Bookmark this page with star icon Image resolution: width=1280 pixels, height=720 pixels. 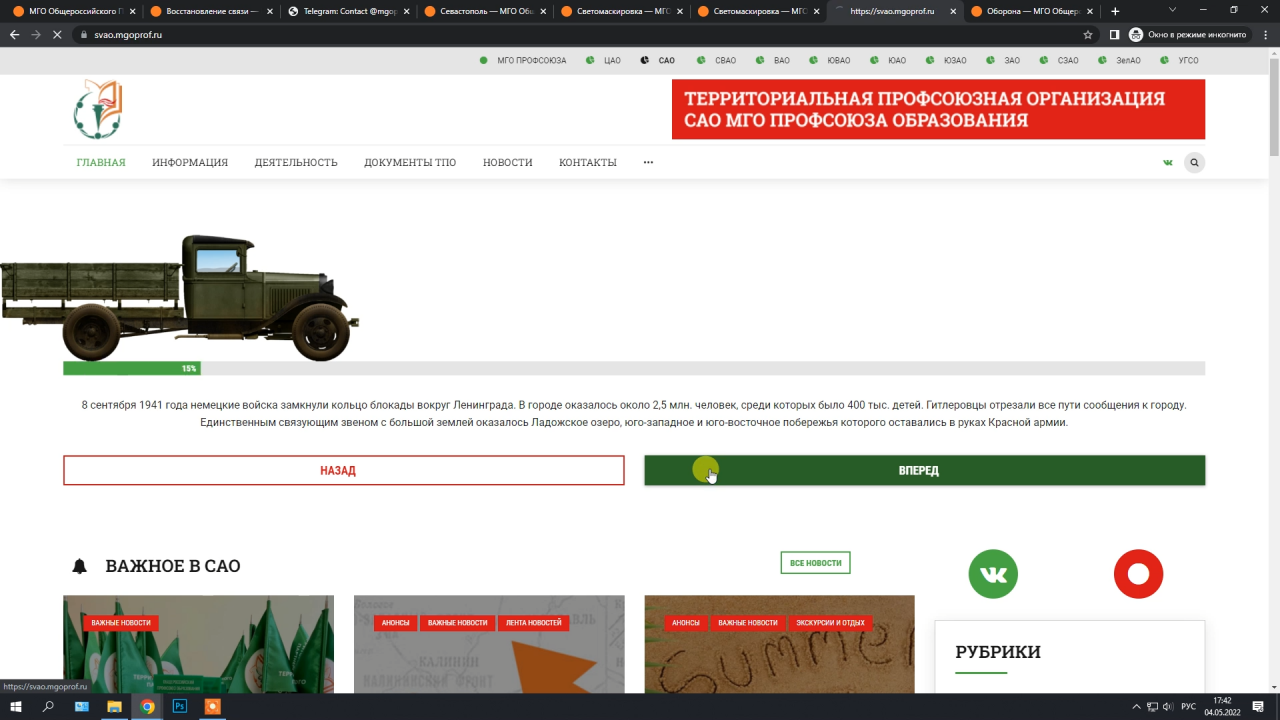pyautogui.click(x=1088, y=34)
